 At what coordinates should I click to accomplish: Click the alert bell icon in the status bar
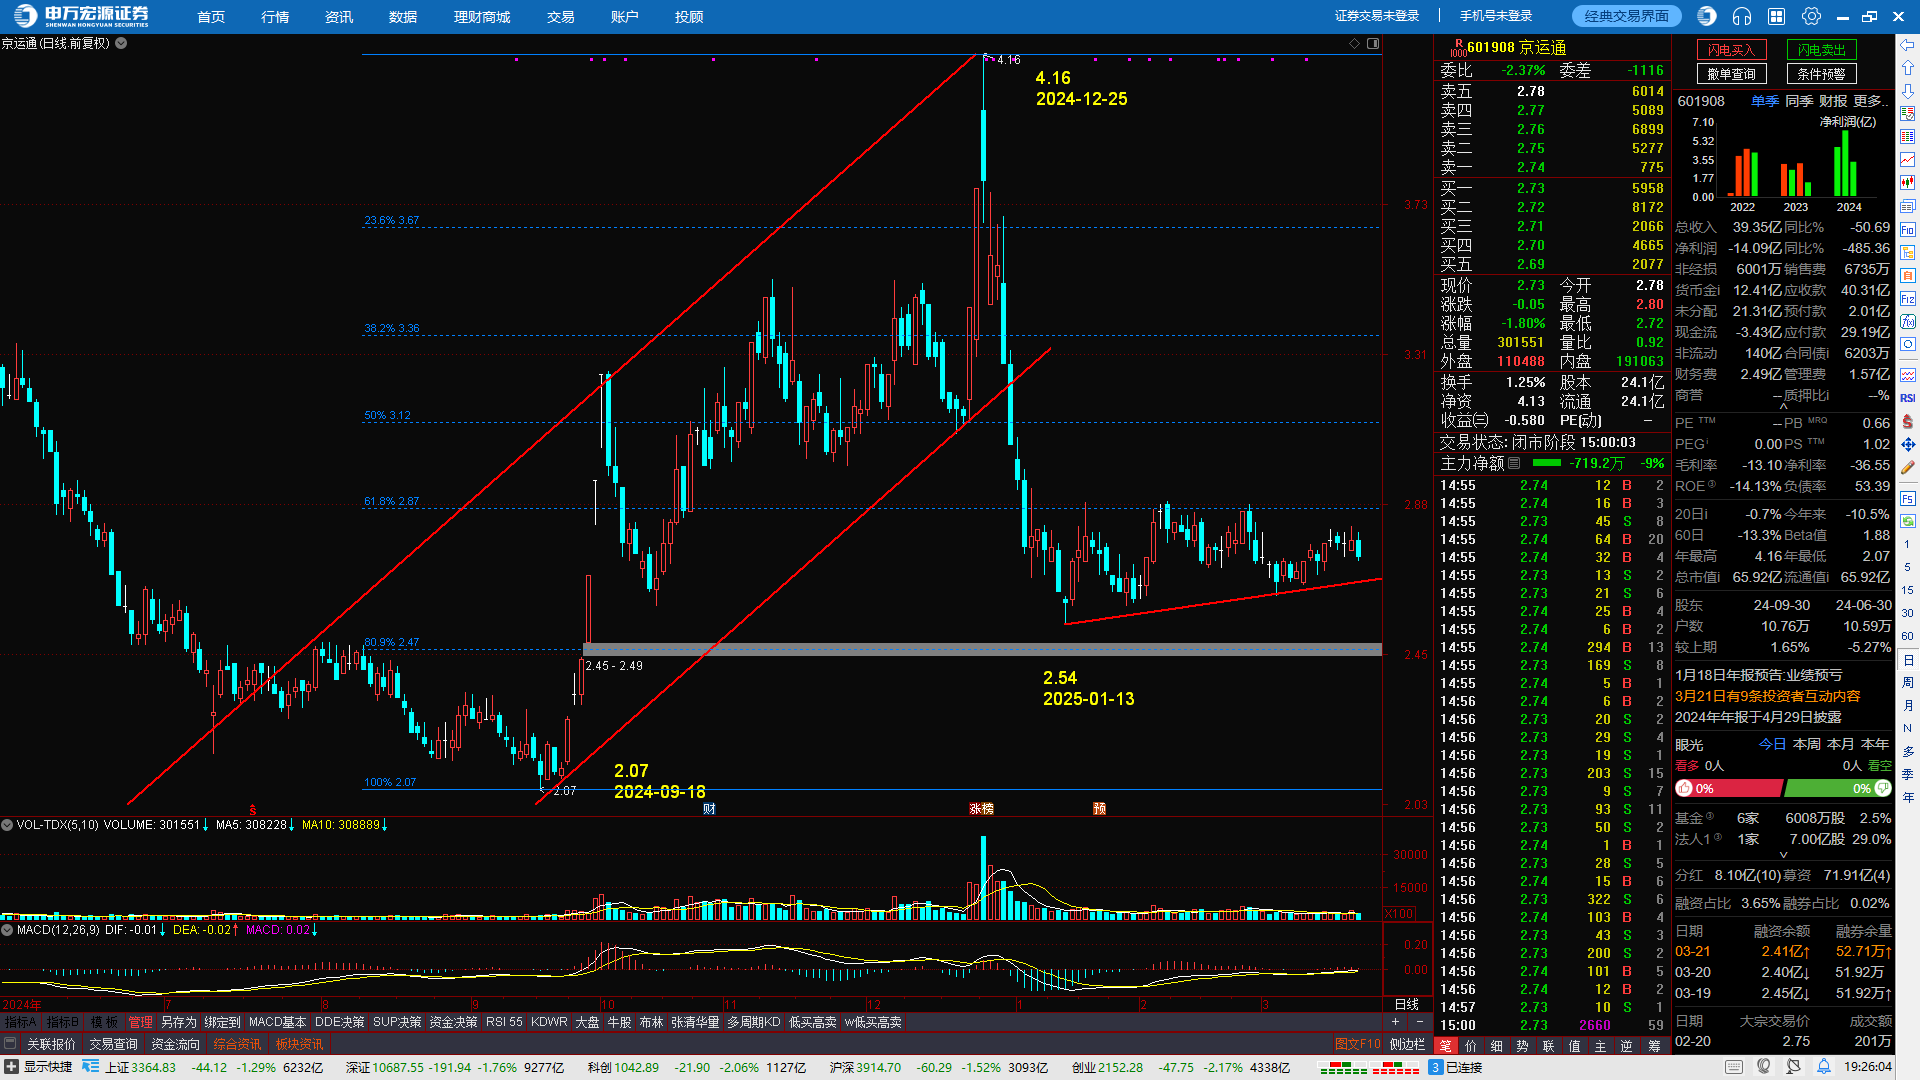pyautogui.click(x=1825, y=1067)
